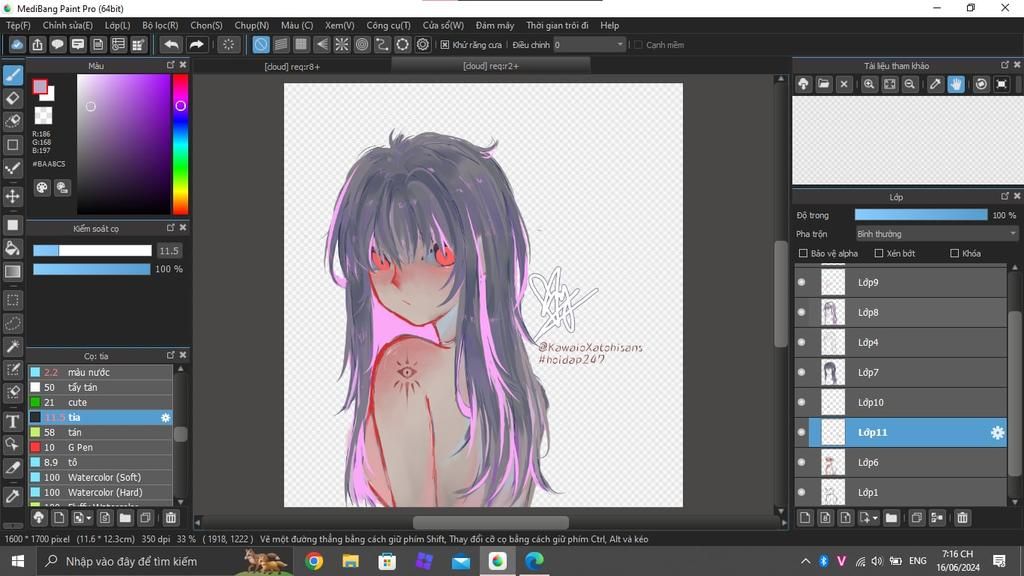
Task: Adjust layer Độ trong opacity slider
Action: [921, 215]
